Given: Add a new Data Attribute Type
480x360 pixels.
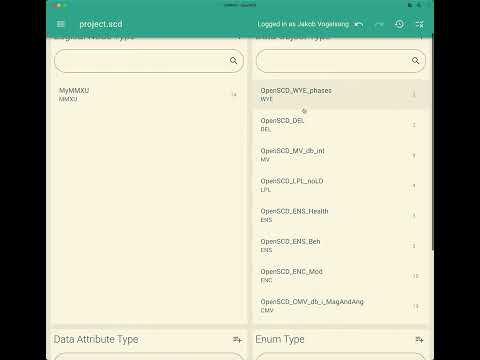Looking at the screenshot, I should [x=237, y=340].
